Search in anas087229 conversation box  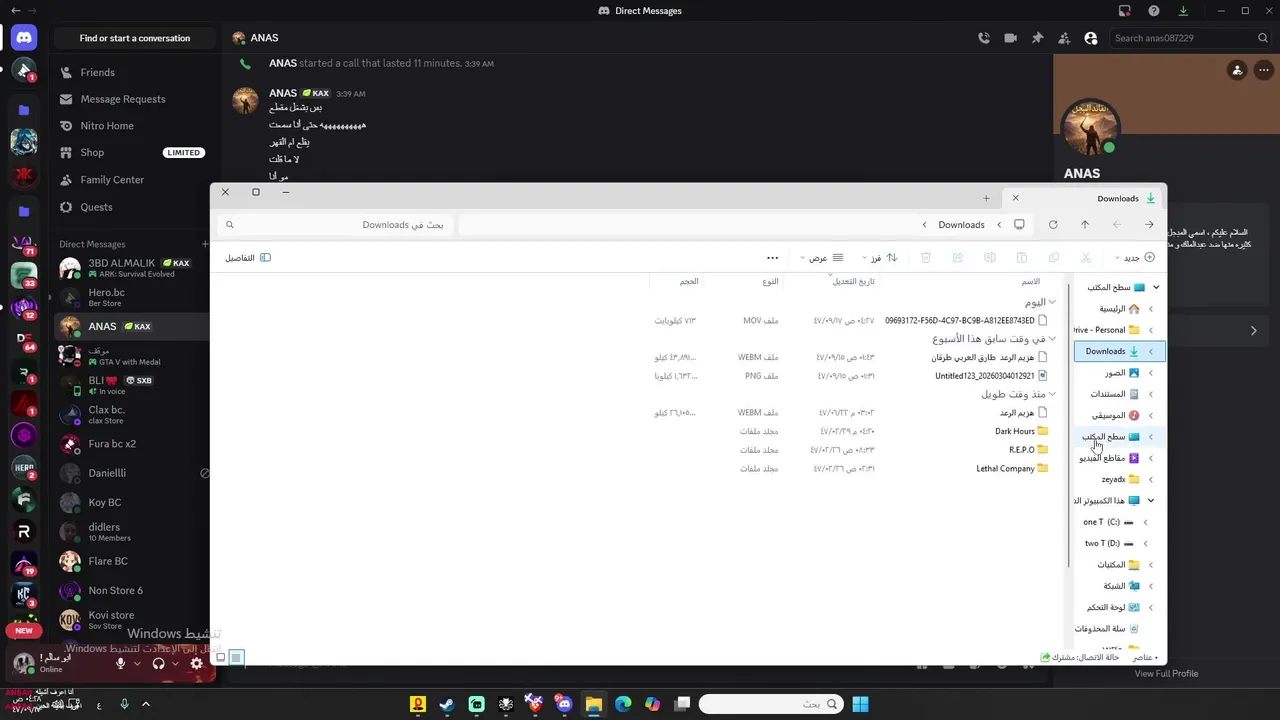coord(1190,38)
